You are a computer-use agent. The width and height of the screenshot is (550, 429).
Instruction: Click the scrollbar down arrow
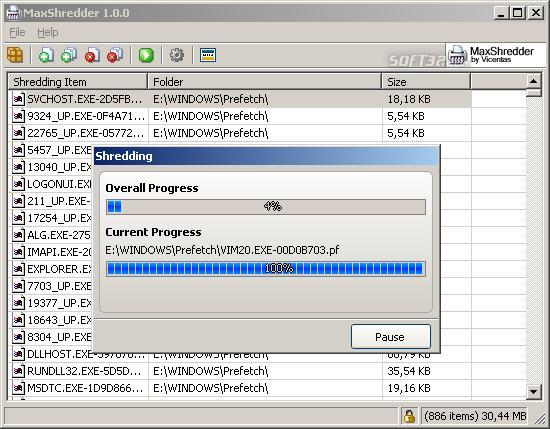pos(534,391)
